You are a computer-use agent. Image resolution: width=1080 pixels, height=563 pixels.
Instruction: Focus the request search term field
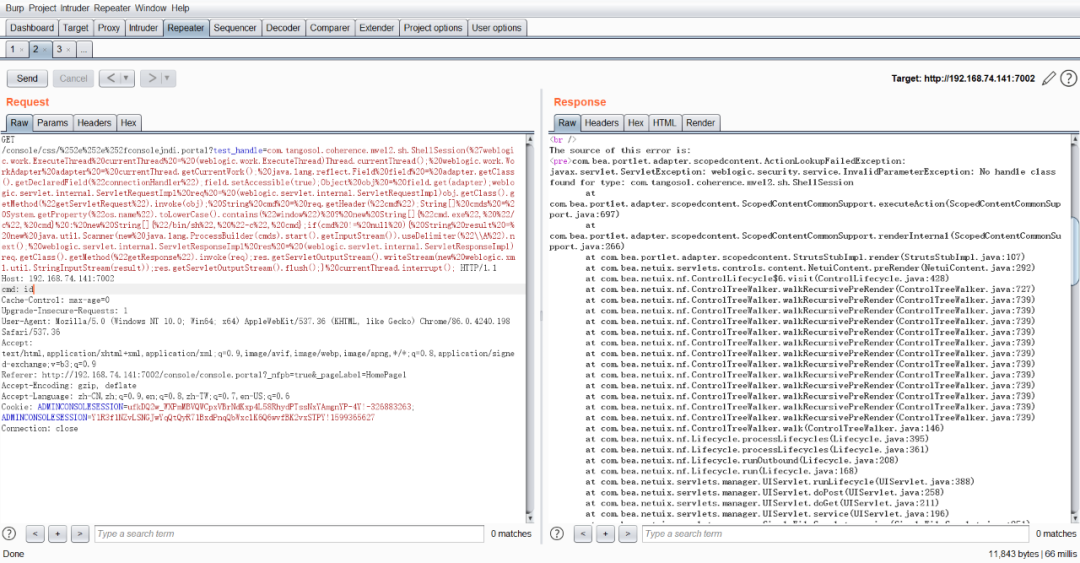pyautogui.click(x=289, y=533)
